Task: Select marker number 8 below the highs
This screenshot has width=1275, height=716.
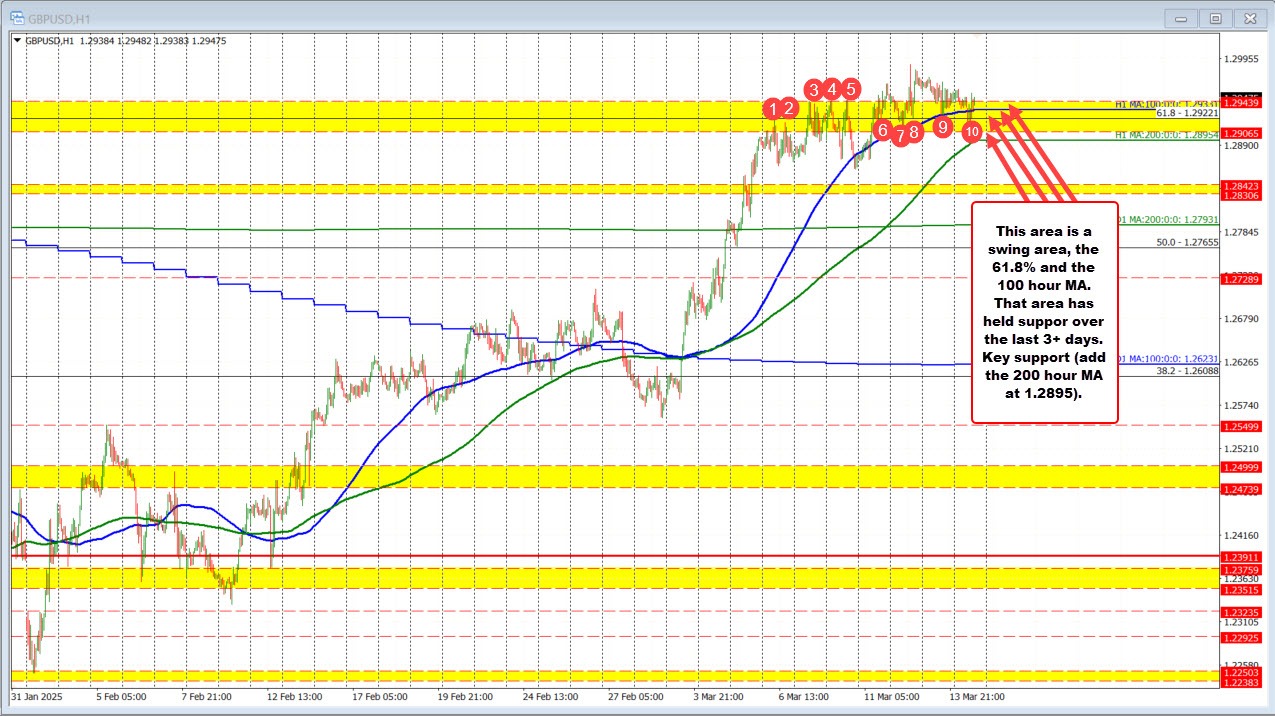Action: (x=914, y=133)
